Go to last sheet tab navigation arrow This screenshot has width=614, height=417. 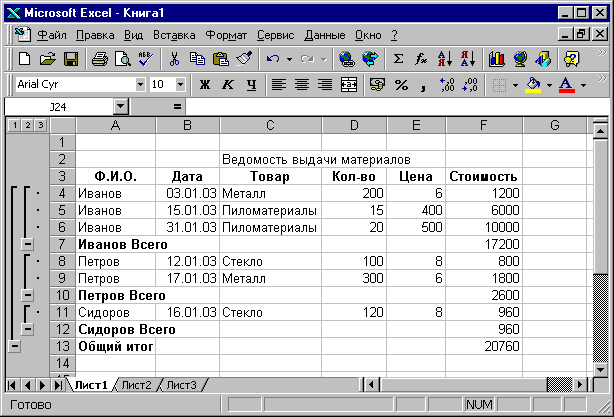click(58, 385)
